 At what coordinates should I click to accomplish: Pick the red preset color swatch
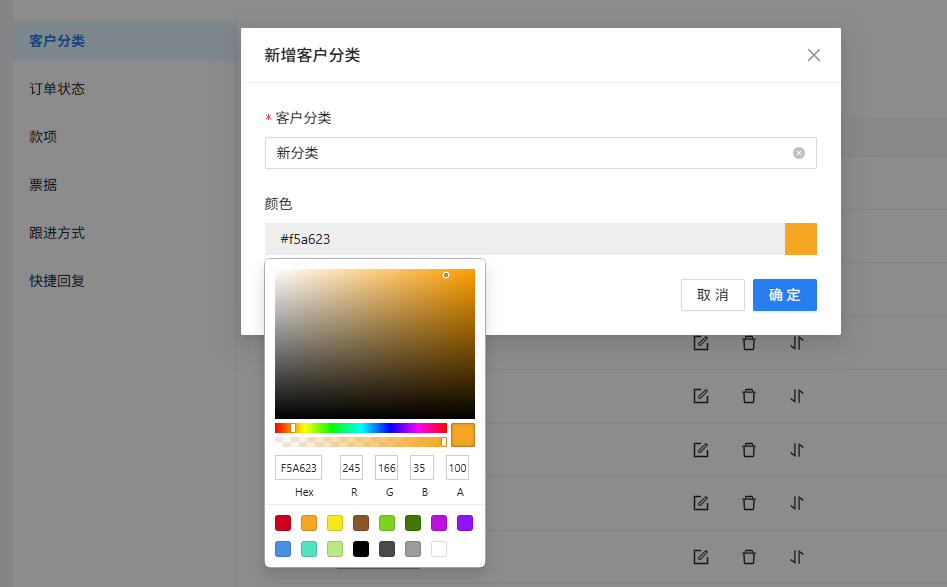283,523
